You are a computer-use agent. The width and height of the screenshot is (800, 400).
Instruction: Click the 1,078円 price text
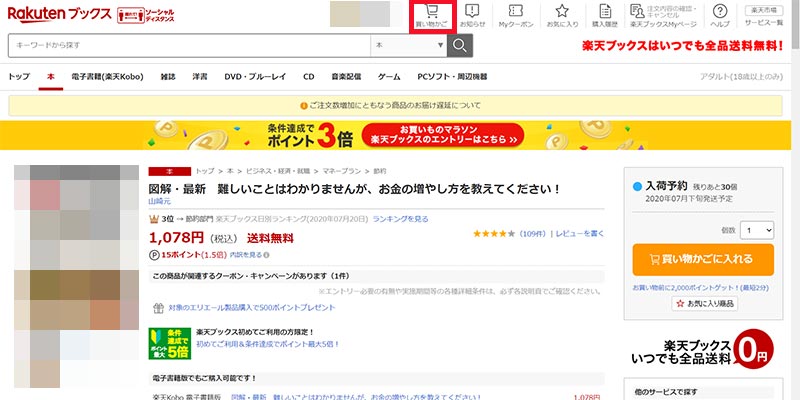click(x=177, y=238)
